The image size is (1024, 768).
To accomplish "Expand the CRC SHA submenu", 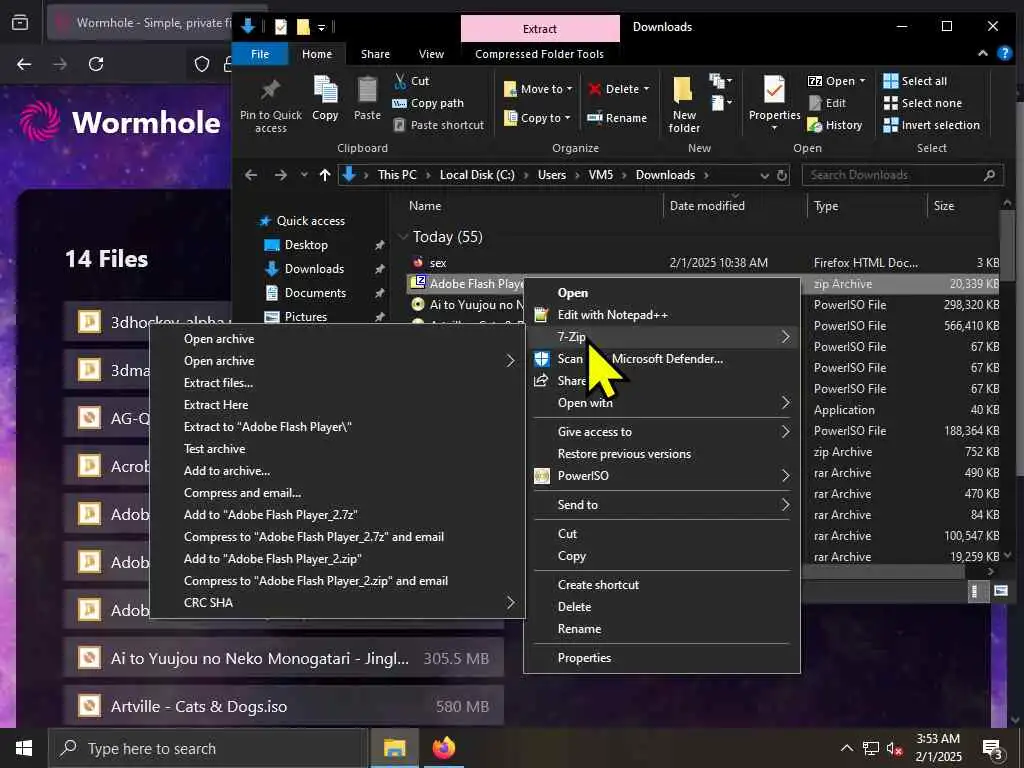I will (x=337, y=603).
